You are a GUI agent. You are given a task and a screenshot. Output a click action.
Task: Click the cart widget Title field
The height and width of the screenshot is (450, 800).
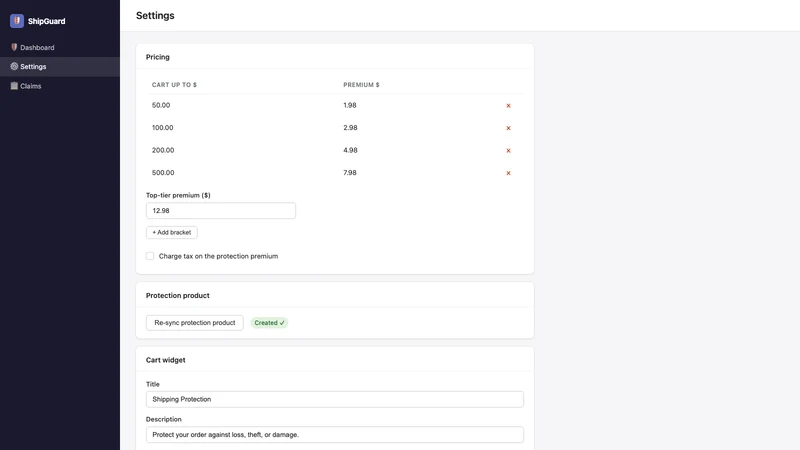[335, 399]
